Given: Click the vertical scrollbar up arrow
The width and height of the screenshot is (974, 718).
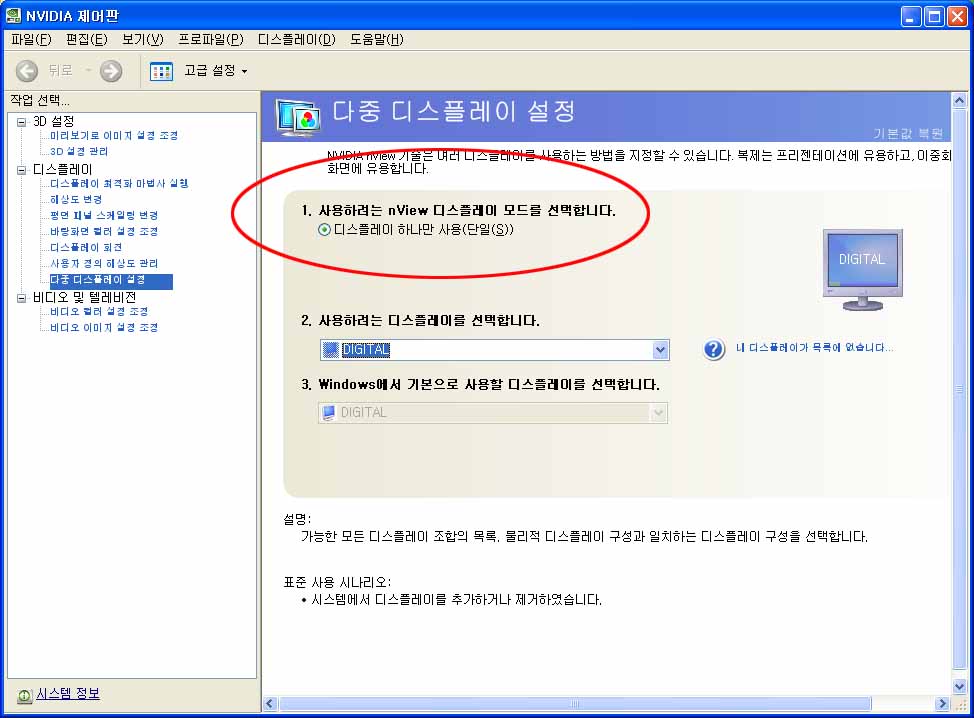Looking at the screenshot, I should pyautogui.click(x=959, y=100).
